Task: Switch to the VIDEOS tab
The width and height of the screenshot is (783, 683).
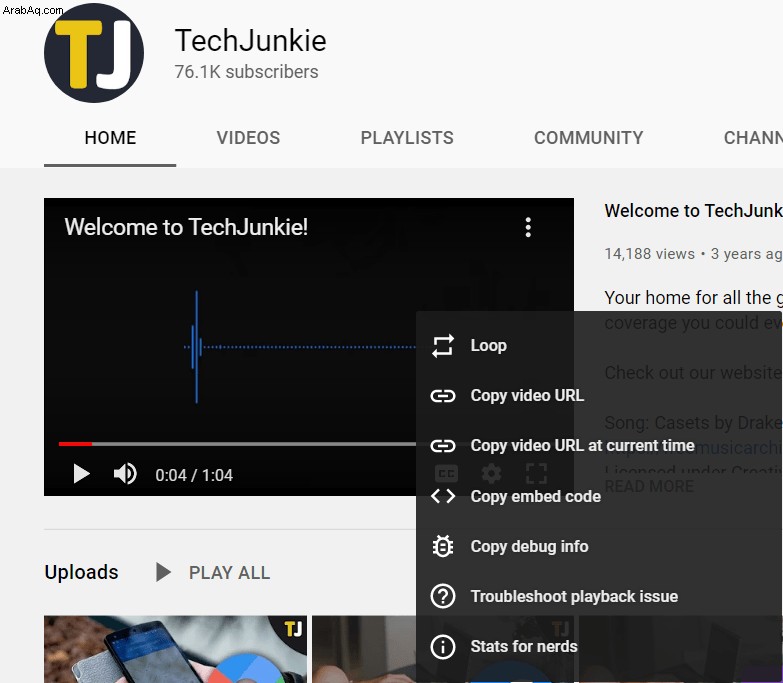Action: 248,138
